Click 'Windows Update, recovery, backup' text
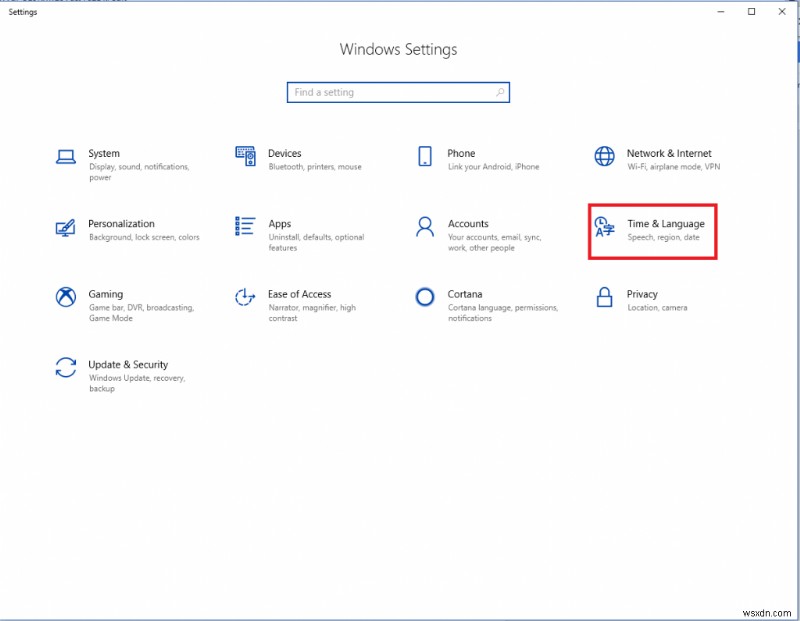Screen dimensions: 800x621 137,383
